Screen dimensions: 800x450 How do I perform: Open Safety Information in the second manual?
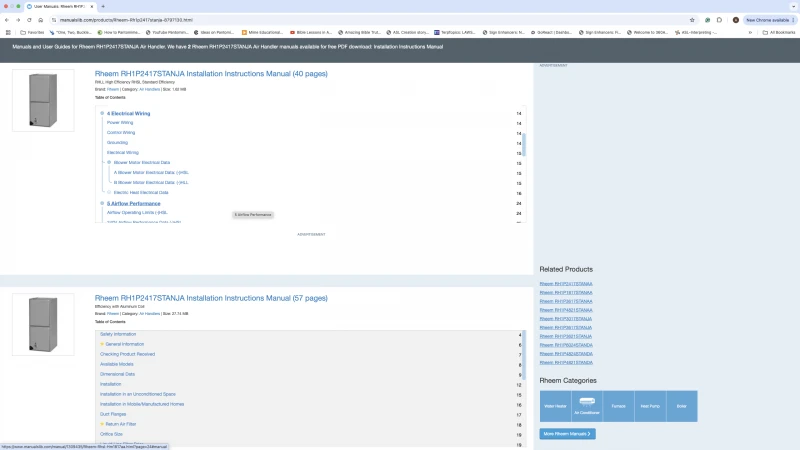[118, 334]
